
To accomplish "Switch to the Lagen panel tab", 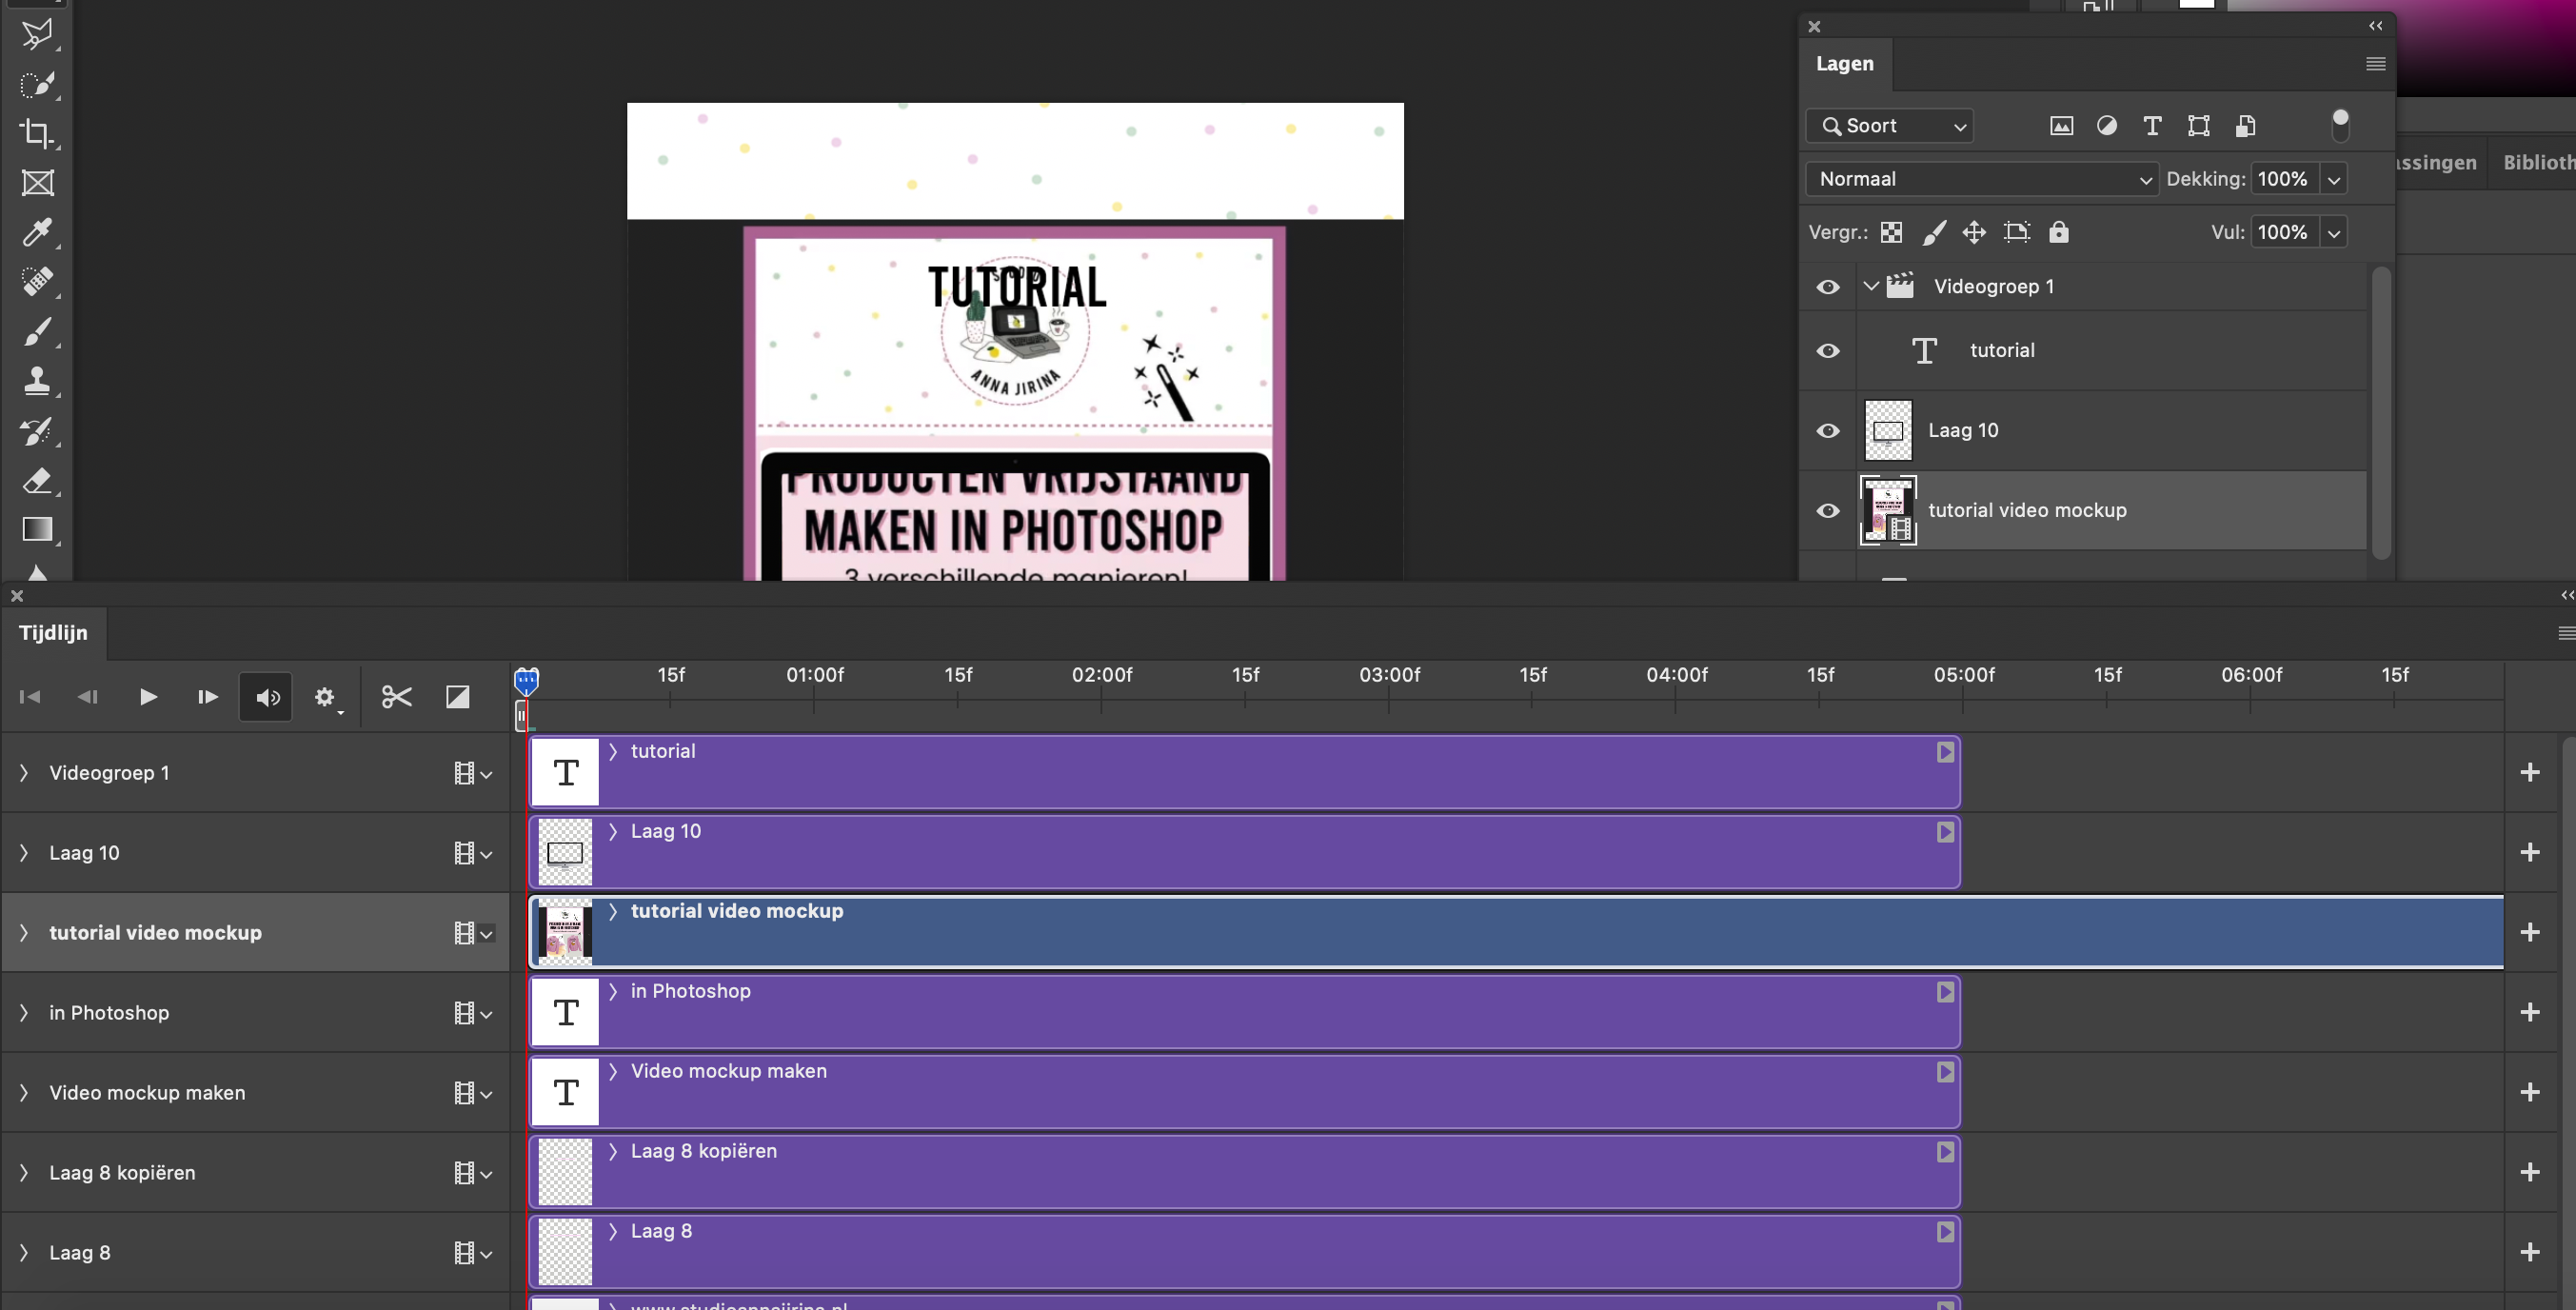I will [1844, 63].
